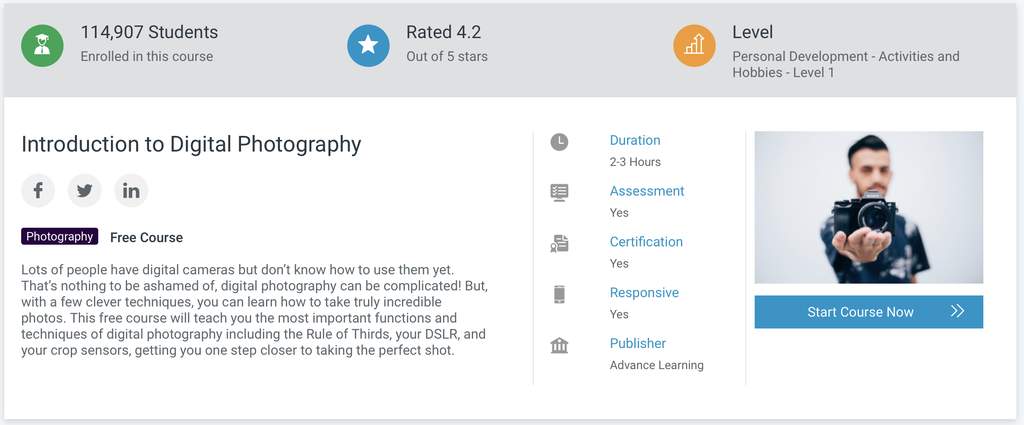Click the orange level chart icon
The width and height of the screenshot is (1024, 425).
[x=695, y=45]
